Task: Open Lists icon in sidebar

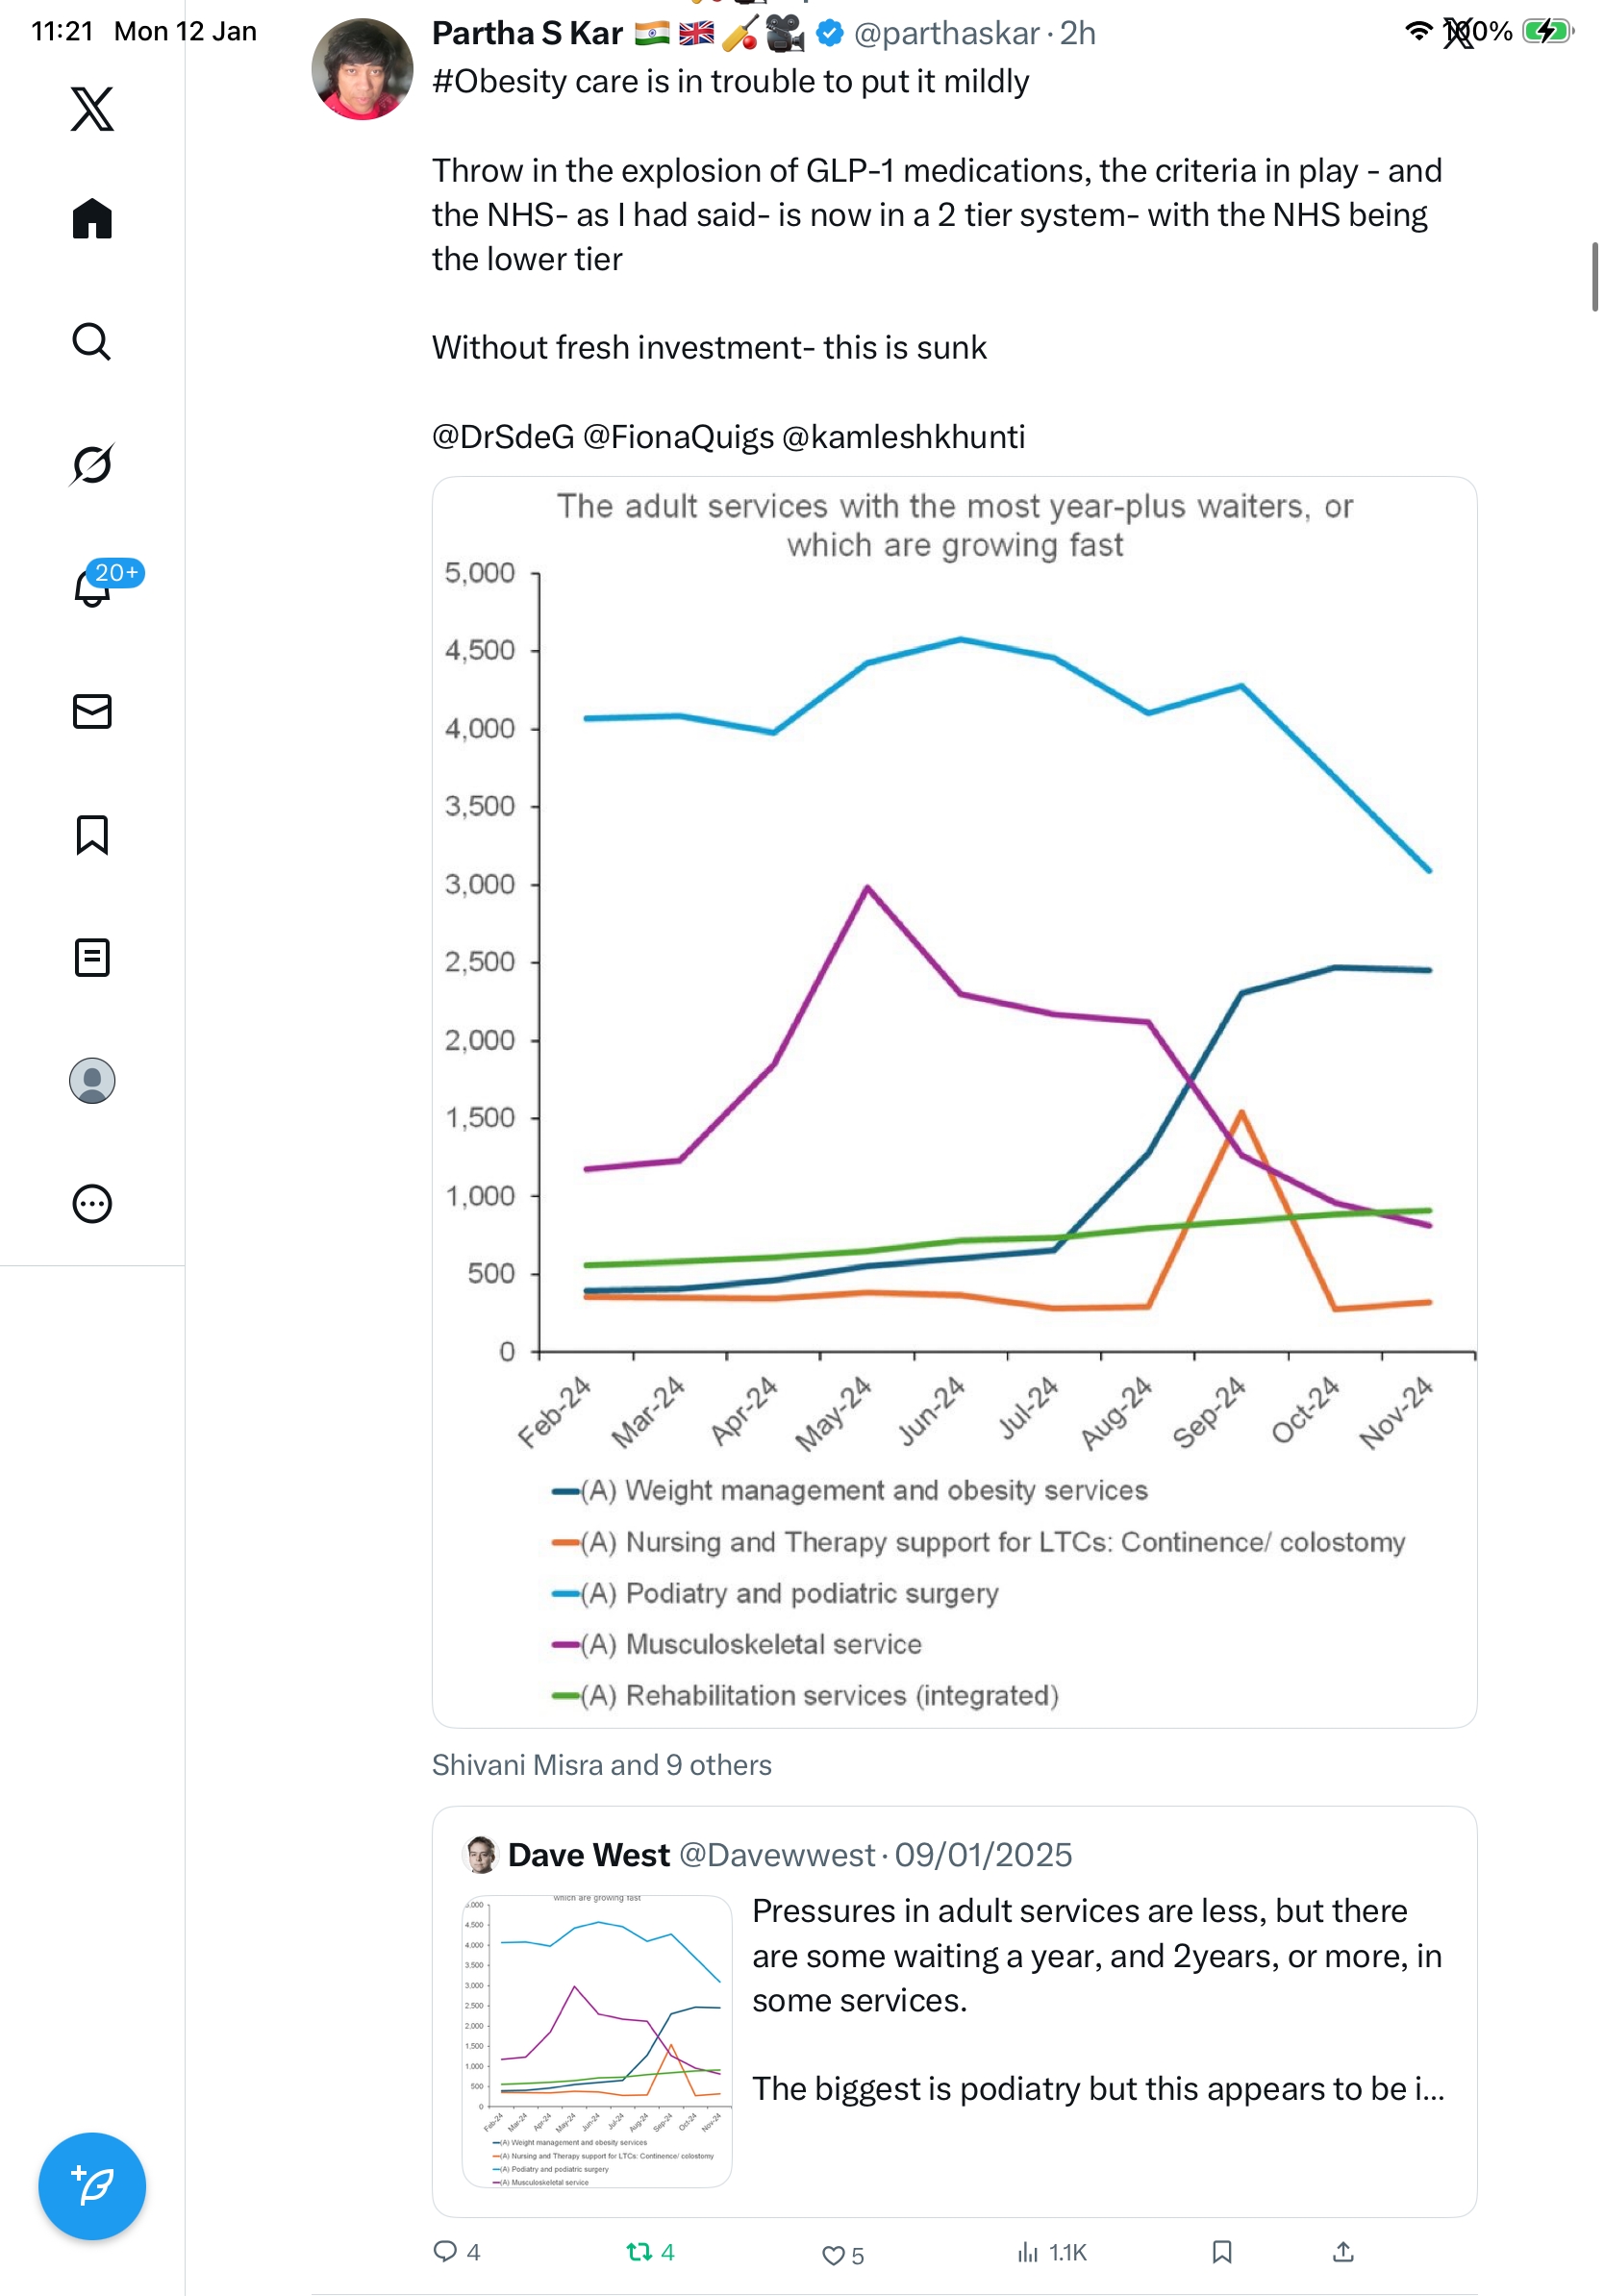Action: 92,957
